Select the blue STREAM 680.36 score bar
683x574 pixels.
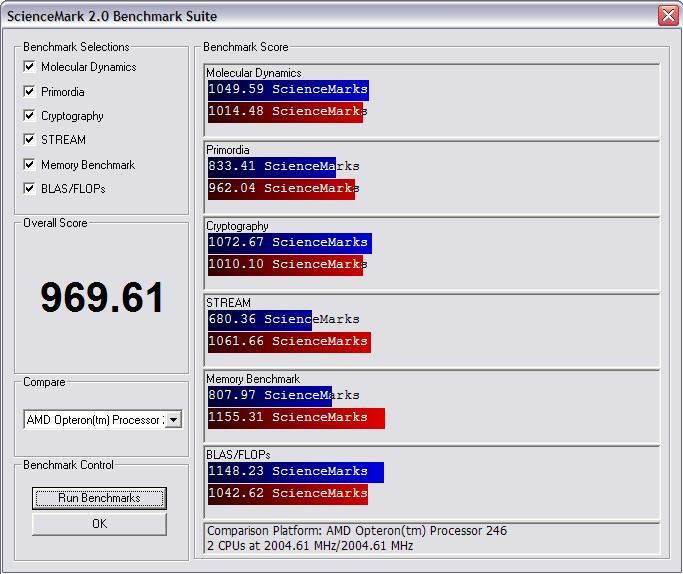point(260,320)
